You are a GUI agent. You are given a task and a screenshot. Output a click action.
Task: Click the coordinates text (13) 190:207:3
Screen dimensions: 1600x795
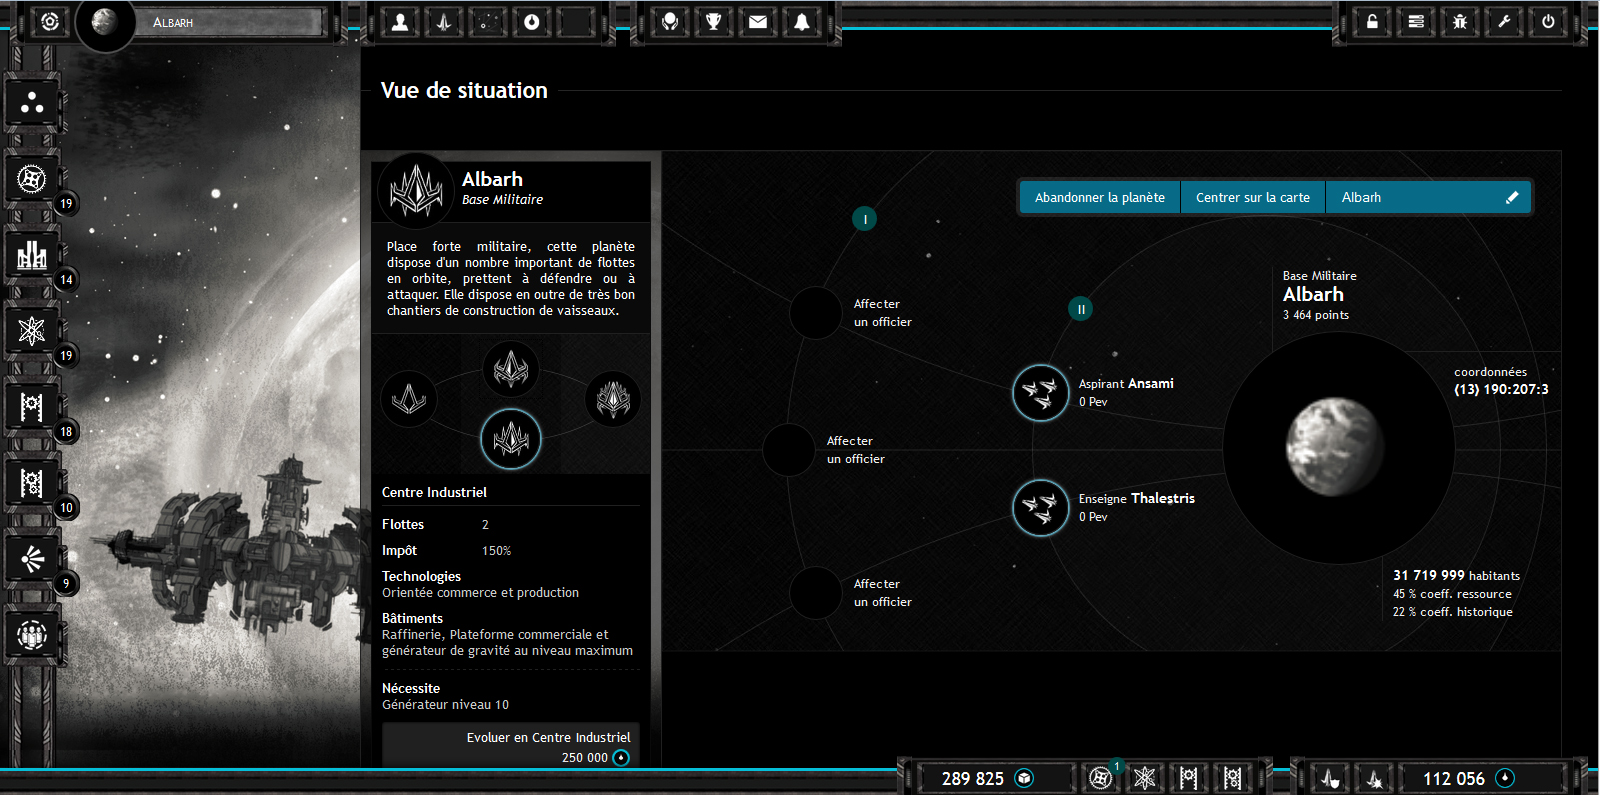[x=1501, y=389]
